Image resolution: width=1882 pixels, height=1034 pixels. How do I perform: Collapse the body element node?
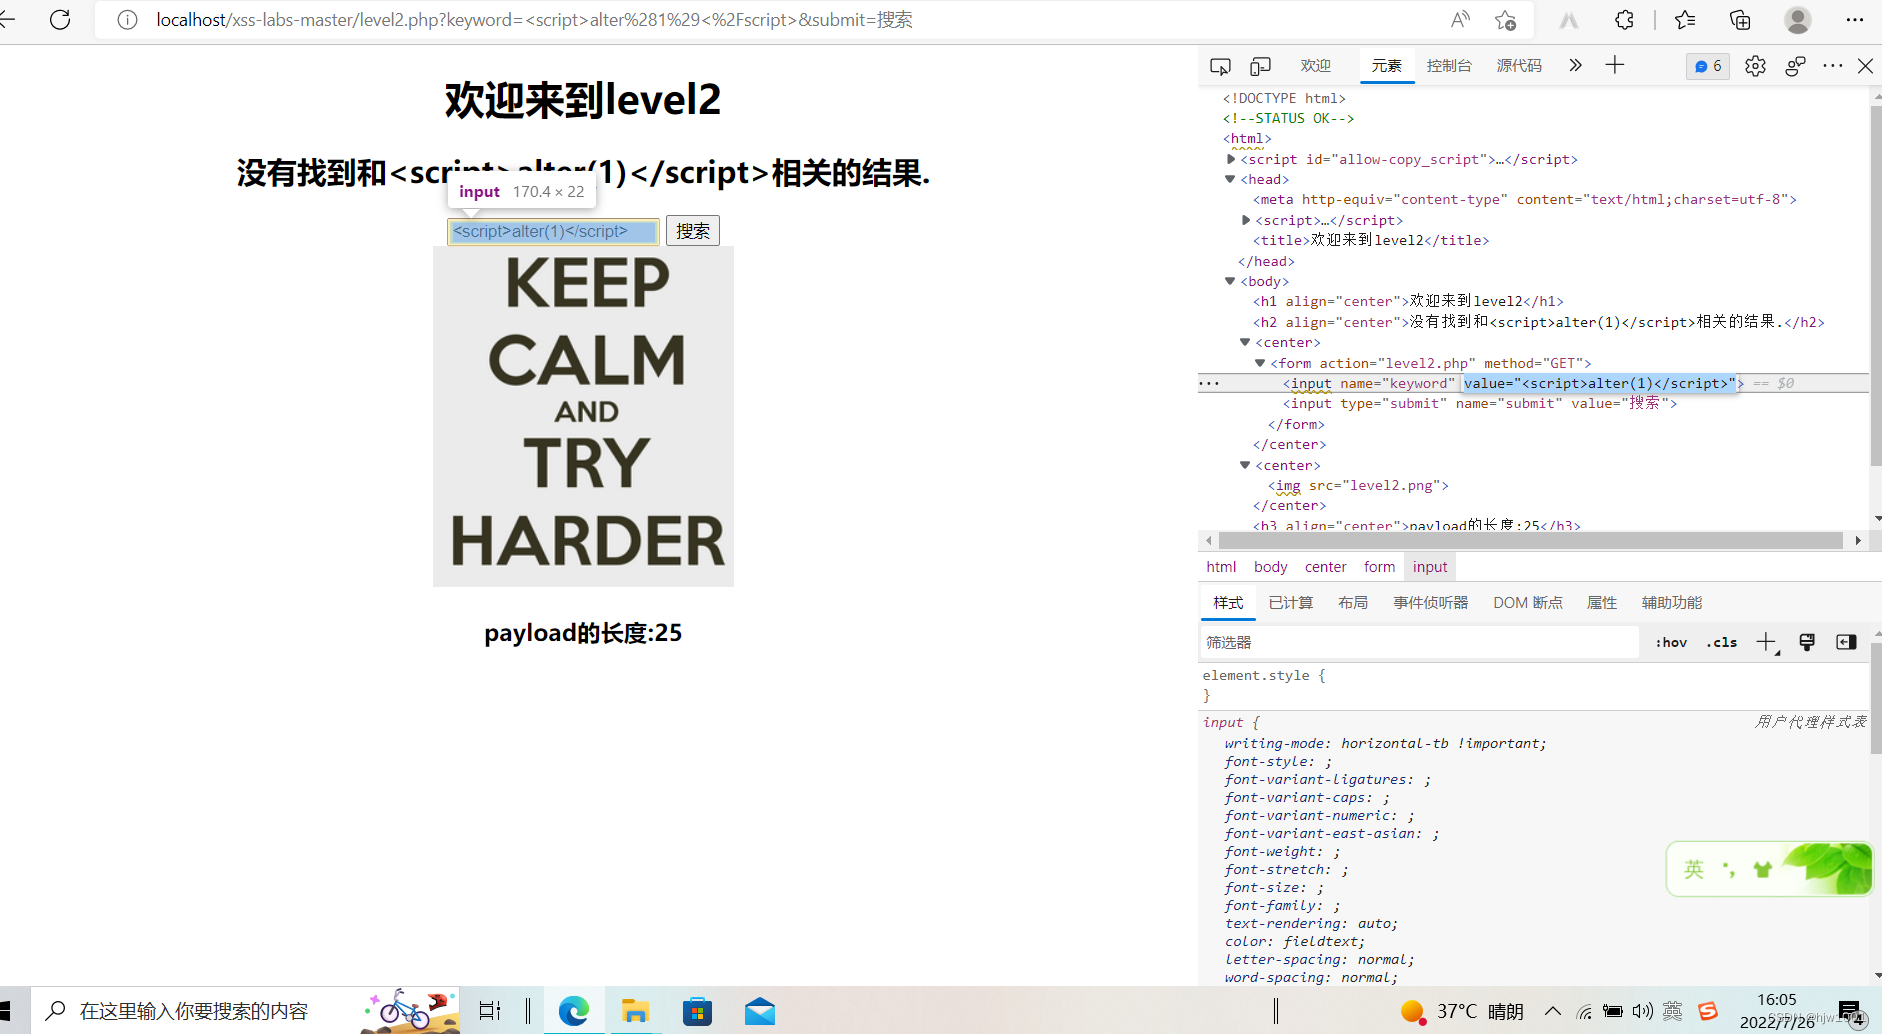pos(1230,281)
